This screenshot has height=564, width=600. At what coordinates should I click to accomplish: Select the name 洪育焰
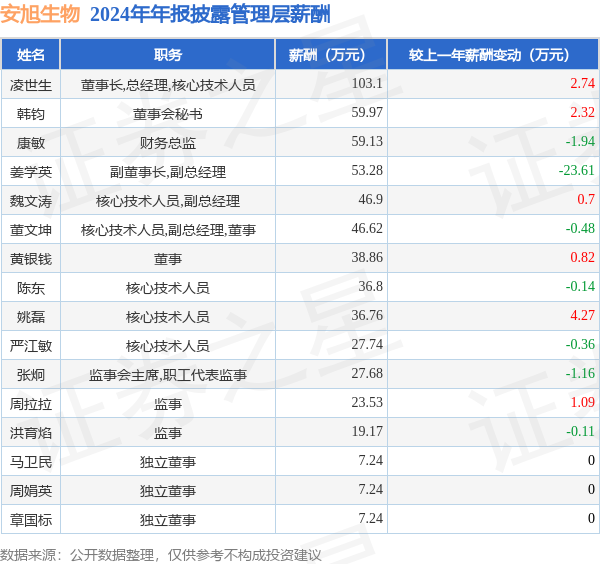click(31, 434)
